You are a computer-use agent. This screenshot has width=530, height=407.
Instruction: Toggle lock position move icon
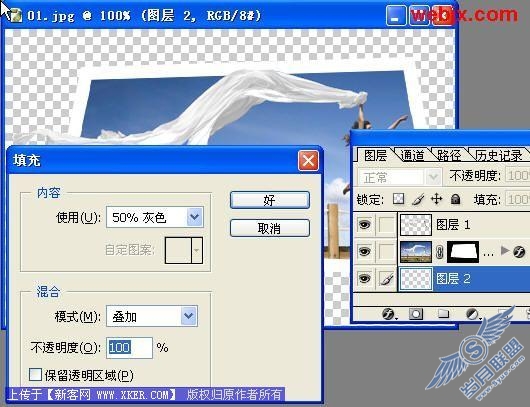coord(436,199)
